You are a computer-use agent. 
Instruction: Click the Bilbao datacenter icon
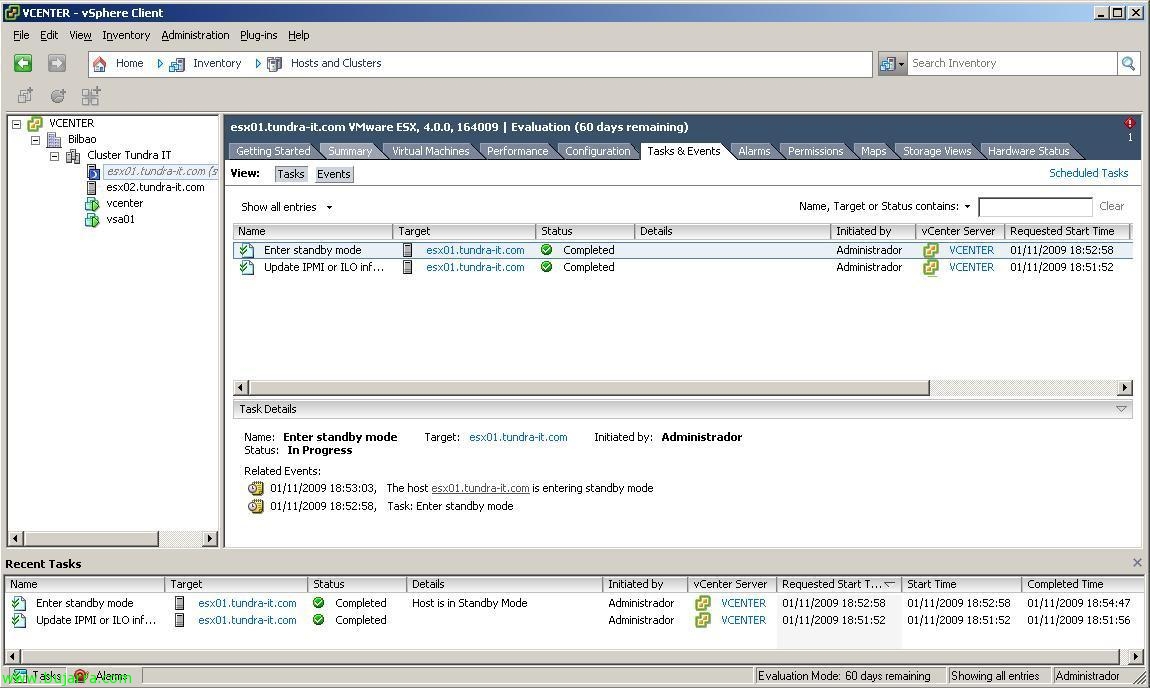tap(54, 139)
